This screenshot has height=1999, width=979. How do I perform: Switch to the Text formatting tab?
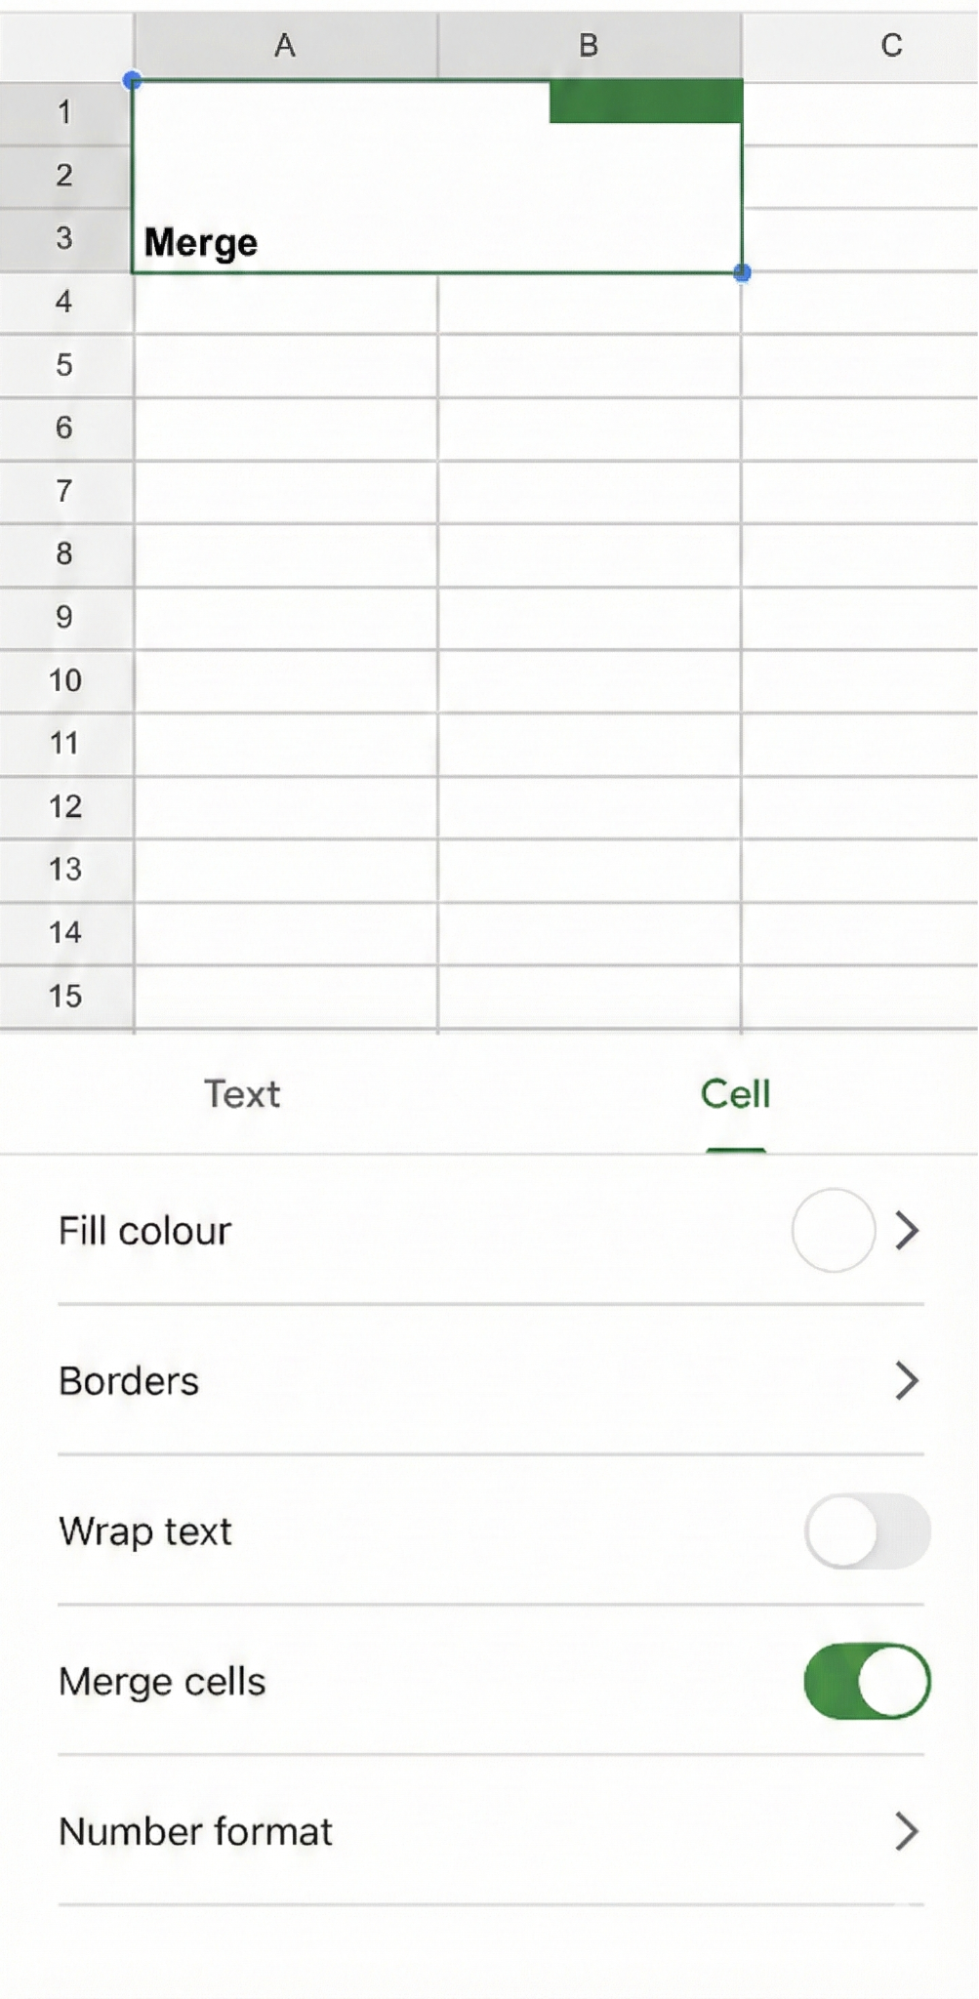pos(241,1094)
